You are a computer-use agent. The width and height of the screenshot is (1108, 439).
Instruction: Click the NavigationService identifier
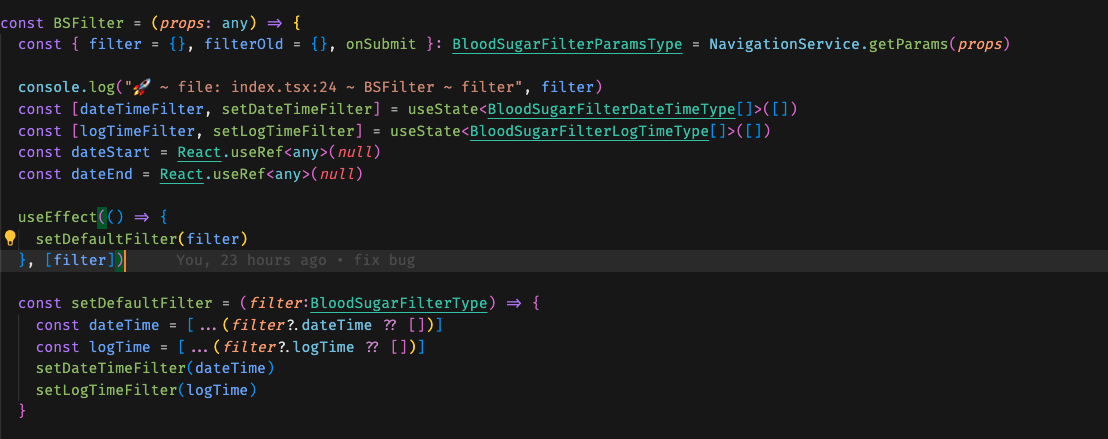[784, 45]
